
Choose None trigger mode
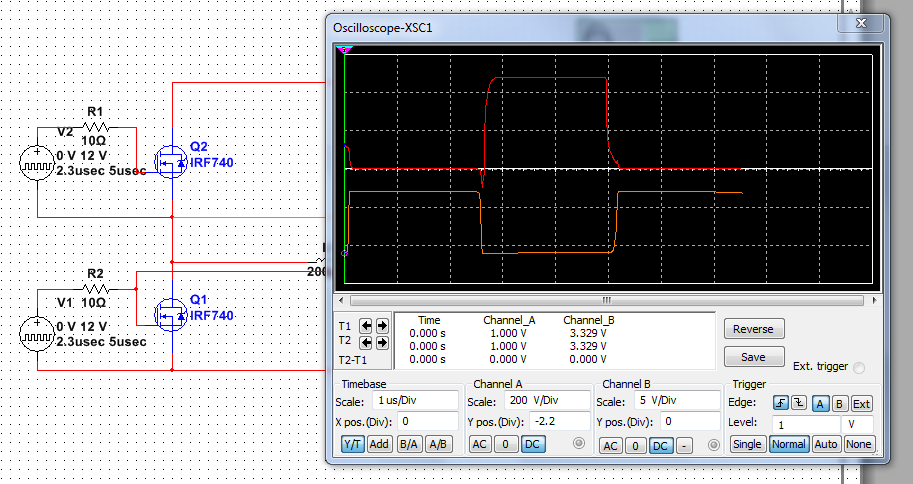[858, 444]
